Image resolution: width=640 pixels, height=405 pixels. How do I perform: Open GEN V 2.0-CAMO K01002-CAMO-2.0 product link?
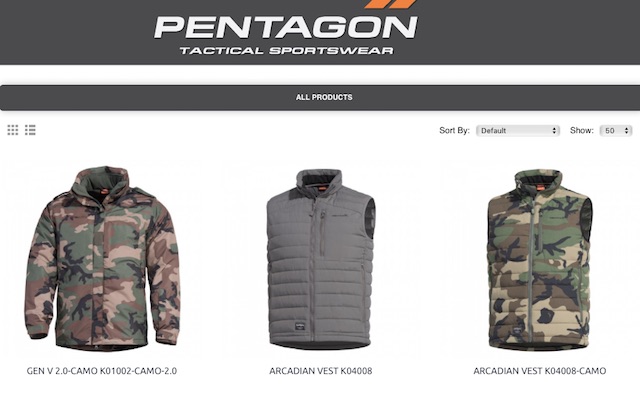coord(102,371)
